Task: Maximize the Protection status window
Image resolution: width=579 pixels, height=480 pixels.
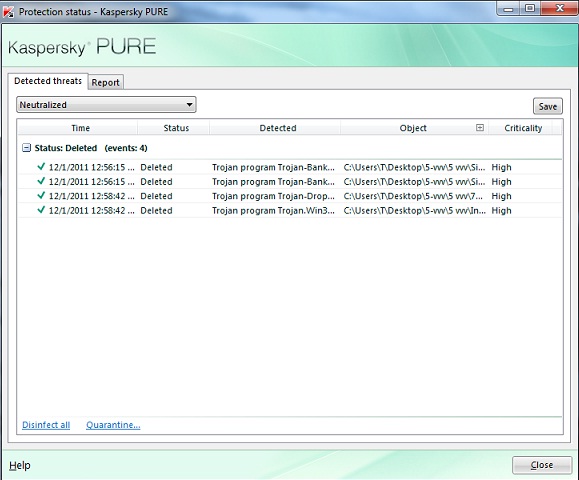Action: (530, 8)
